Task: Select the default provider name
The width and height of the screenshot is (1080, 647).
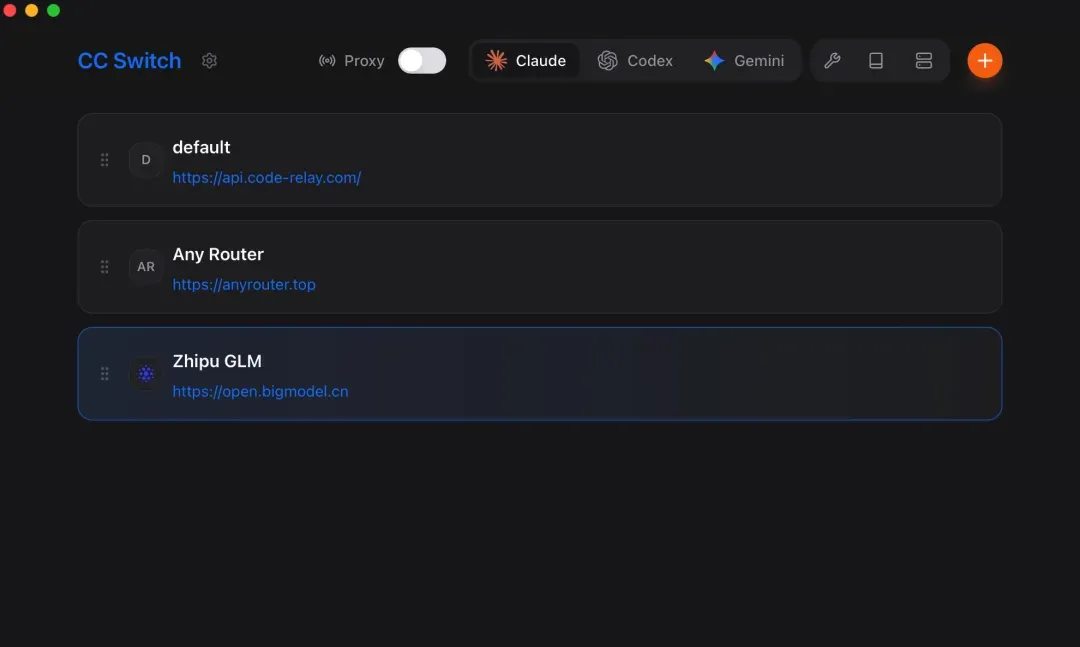Action: pyautogui.click(x=201, y=147)
